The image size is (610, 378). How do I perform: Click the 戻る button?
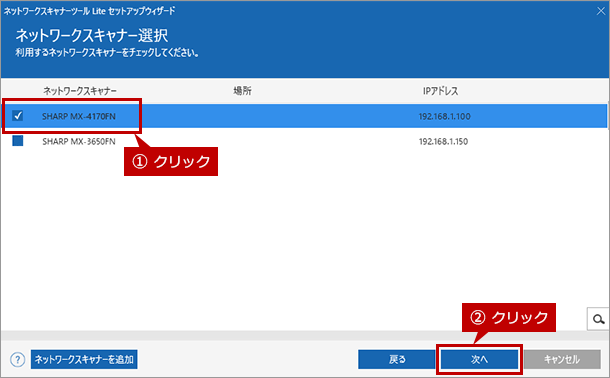pos(397,359)
